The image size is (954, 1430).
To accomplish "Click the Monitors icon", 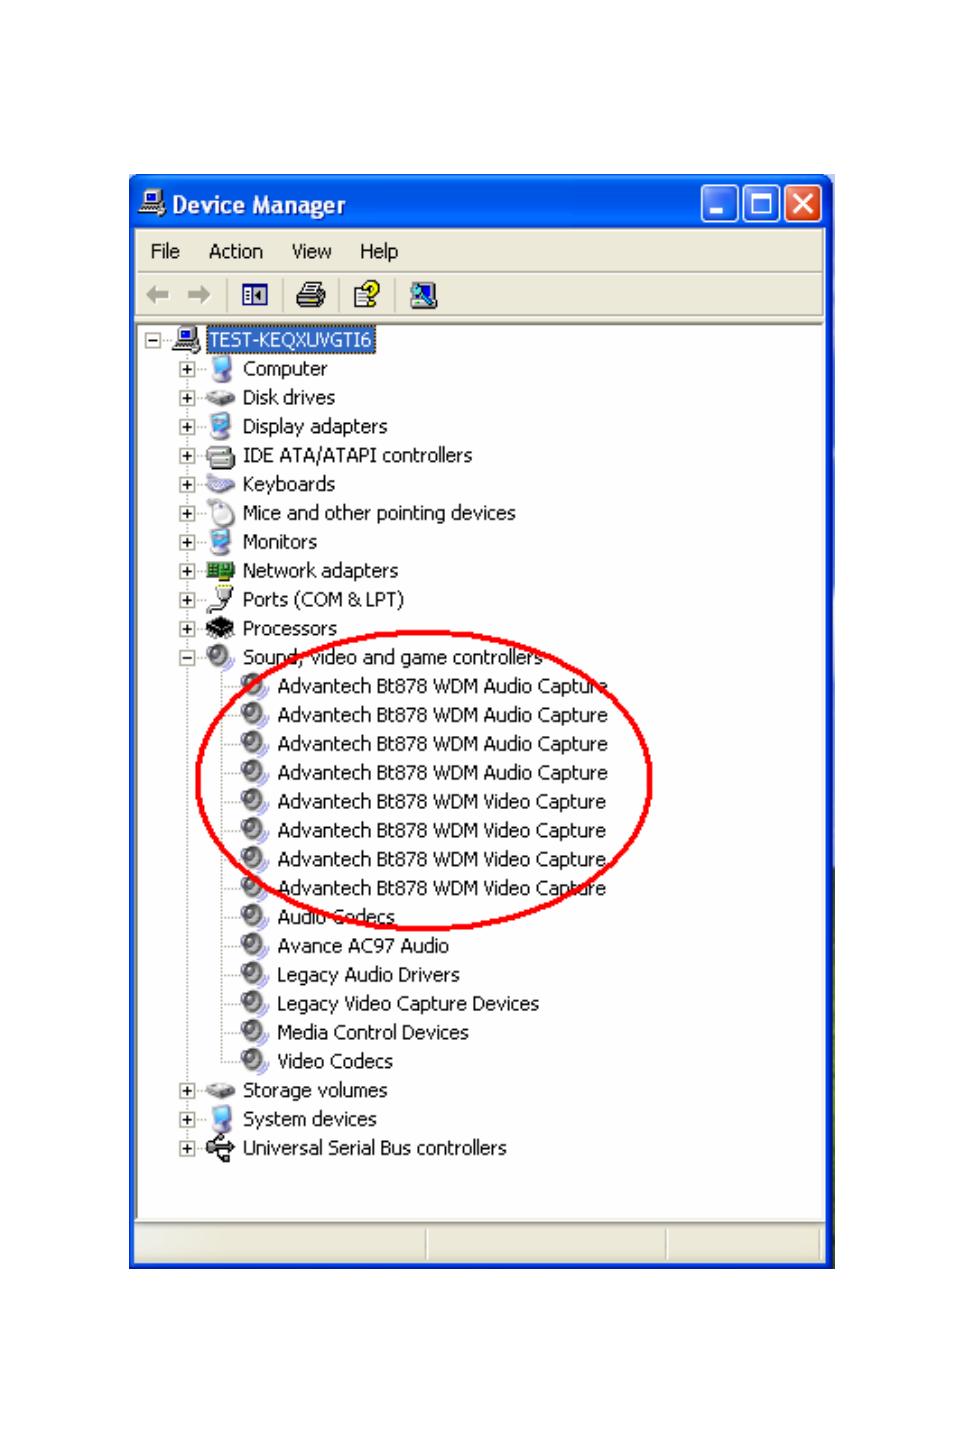I will coord(221,542).
